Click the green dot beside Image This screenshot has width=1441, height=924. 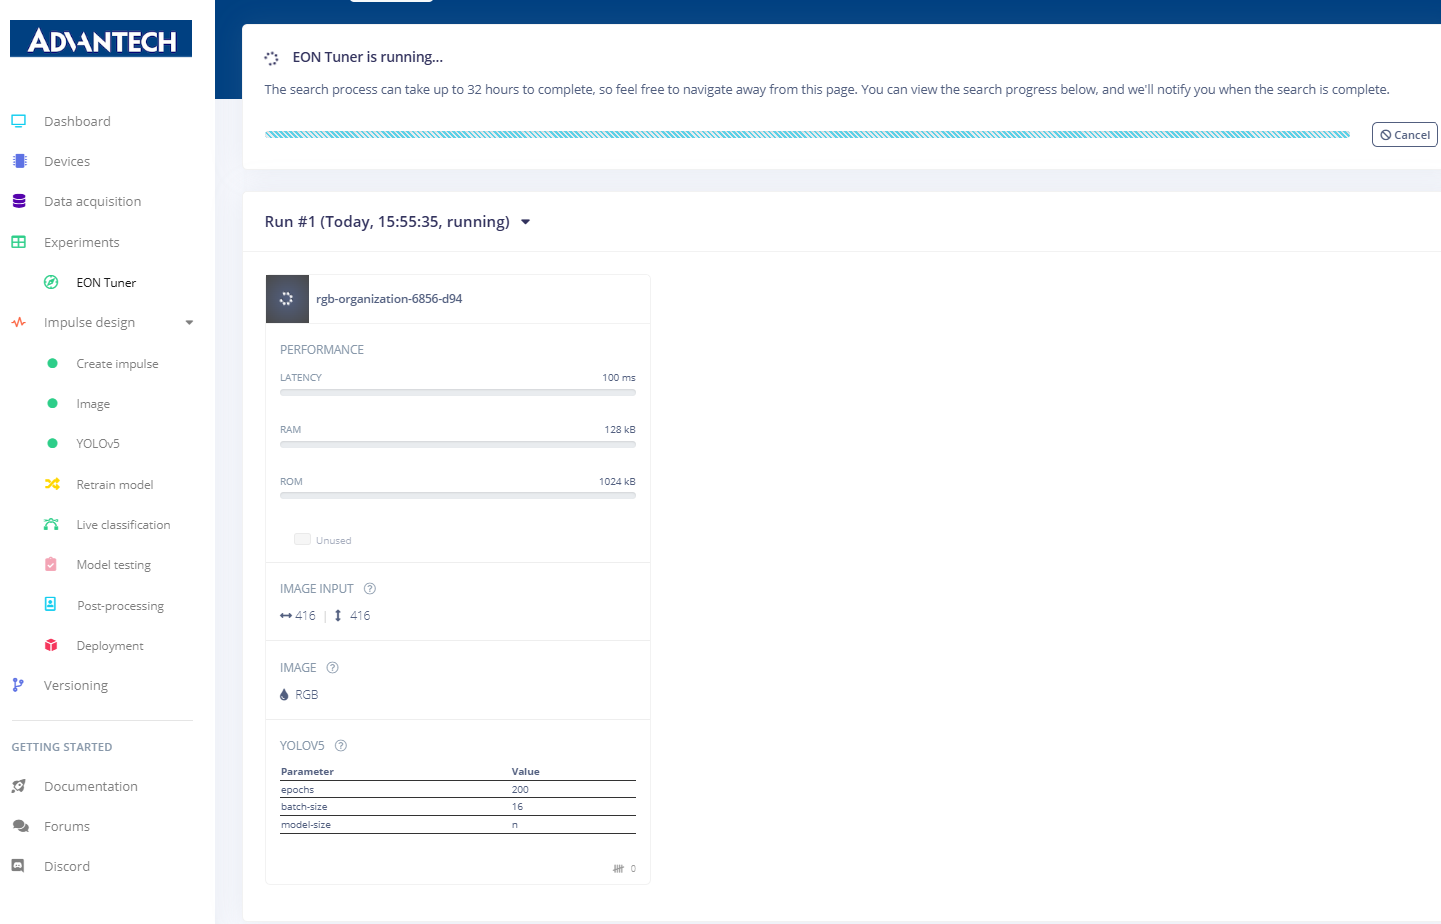tap(52, 403)
